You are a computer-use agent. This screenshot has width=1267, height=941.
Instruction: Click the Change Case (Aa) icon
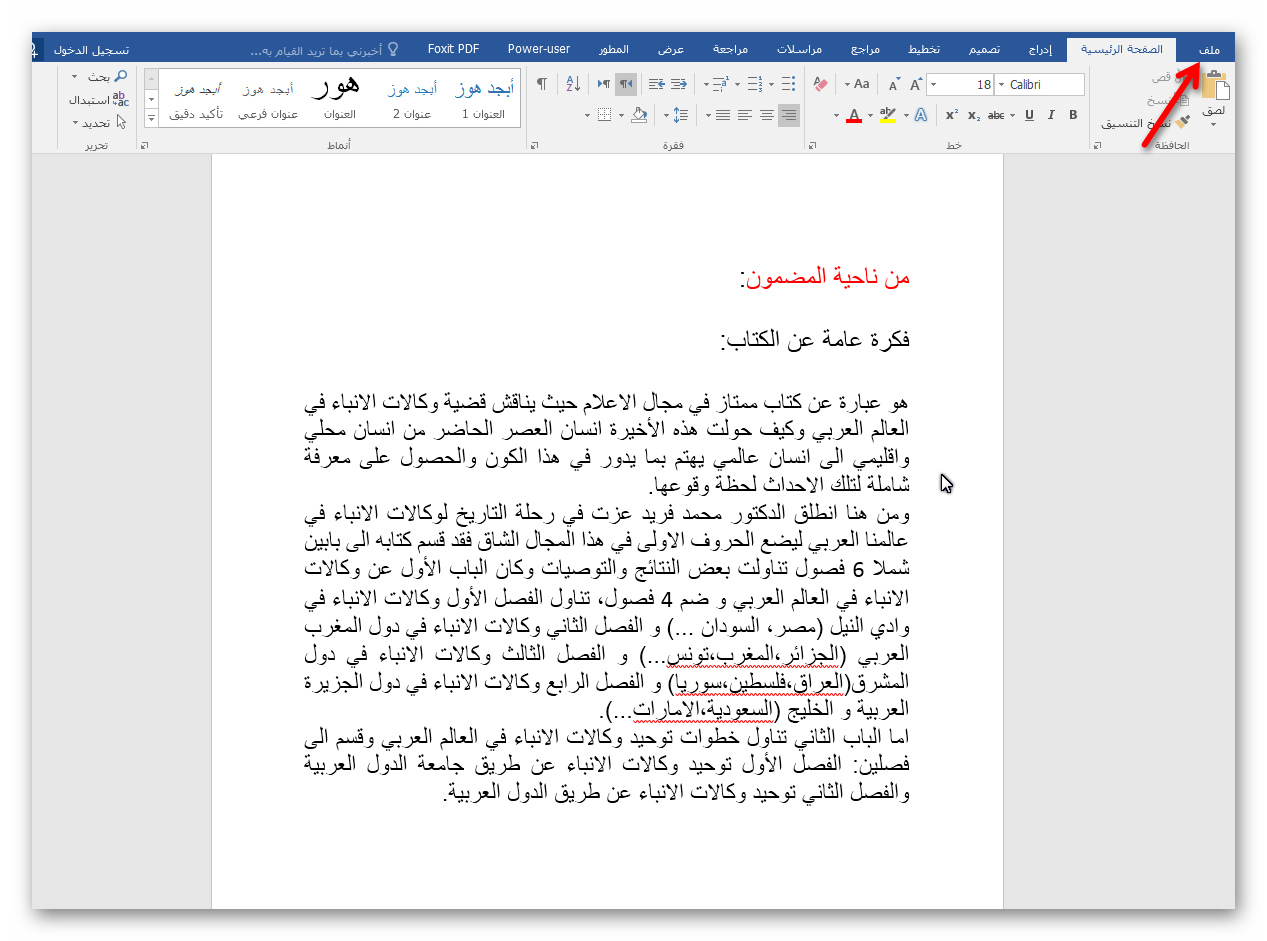tap(861, 84)
